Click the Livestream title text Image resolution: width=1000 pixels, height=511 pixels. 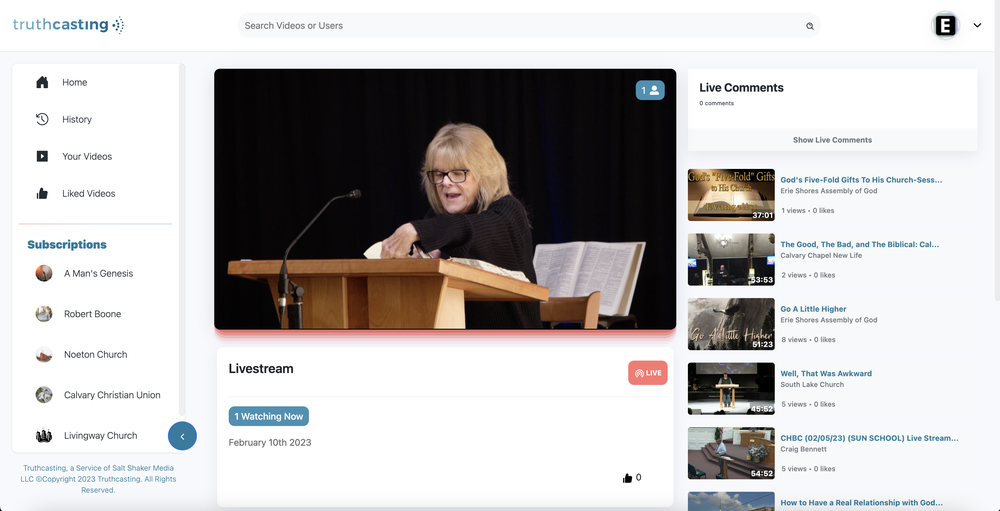261,369
